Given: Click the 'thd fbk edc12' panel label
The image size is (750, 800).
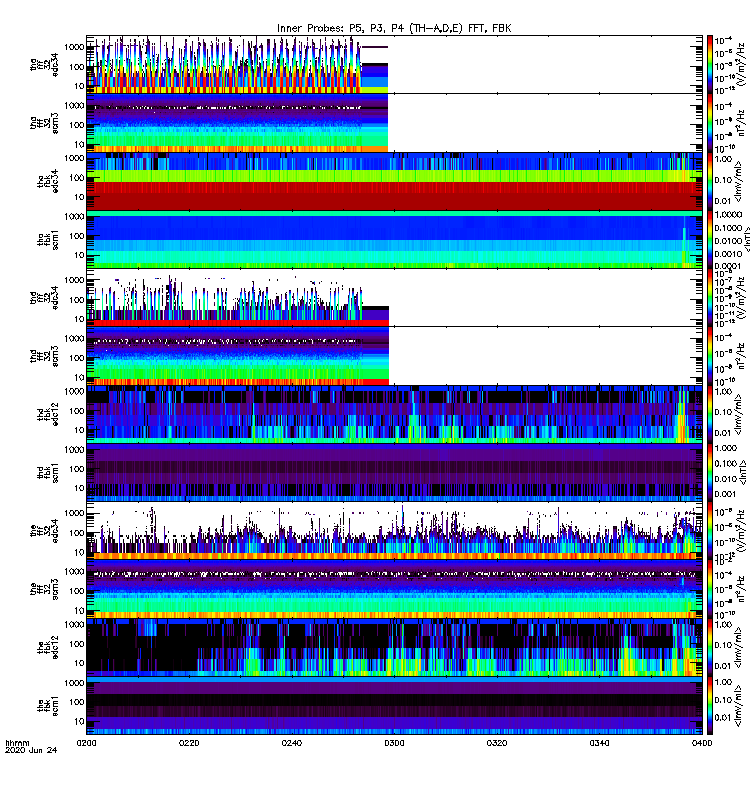Looking at the screenshot, I should [x=48, y=414].
